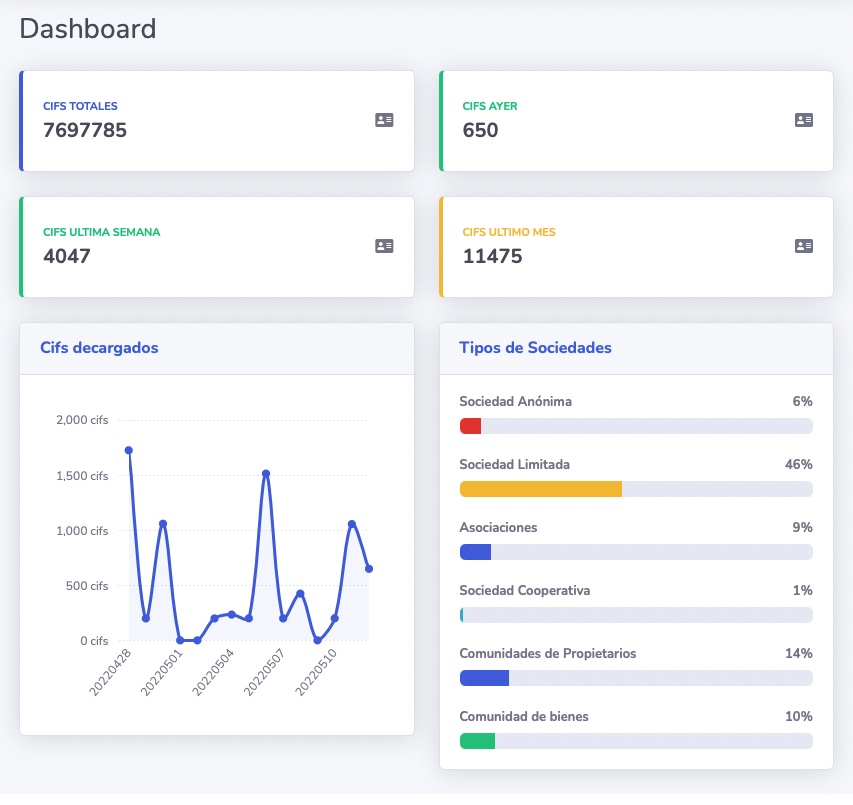Click the ID card icon in CIFS AYER
Viewport: 853px width, 805px height.
(x=803, y=120)
